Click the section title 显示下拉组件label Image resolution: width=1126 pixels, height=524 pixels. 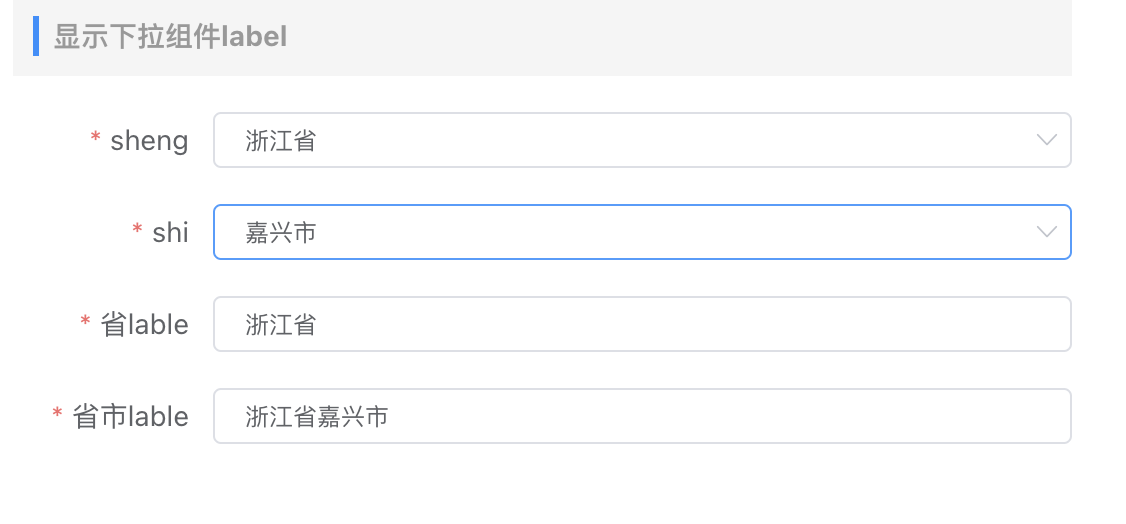click(x=170, y=37)
